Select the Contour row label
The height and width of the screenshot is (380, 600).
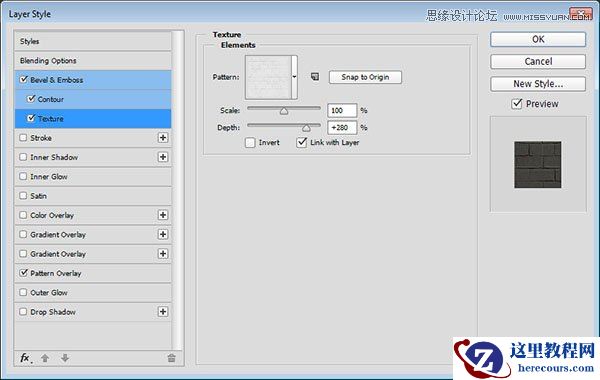tap(51, 99)
